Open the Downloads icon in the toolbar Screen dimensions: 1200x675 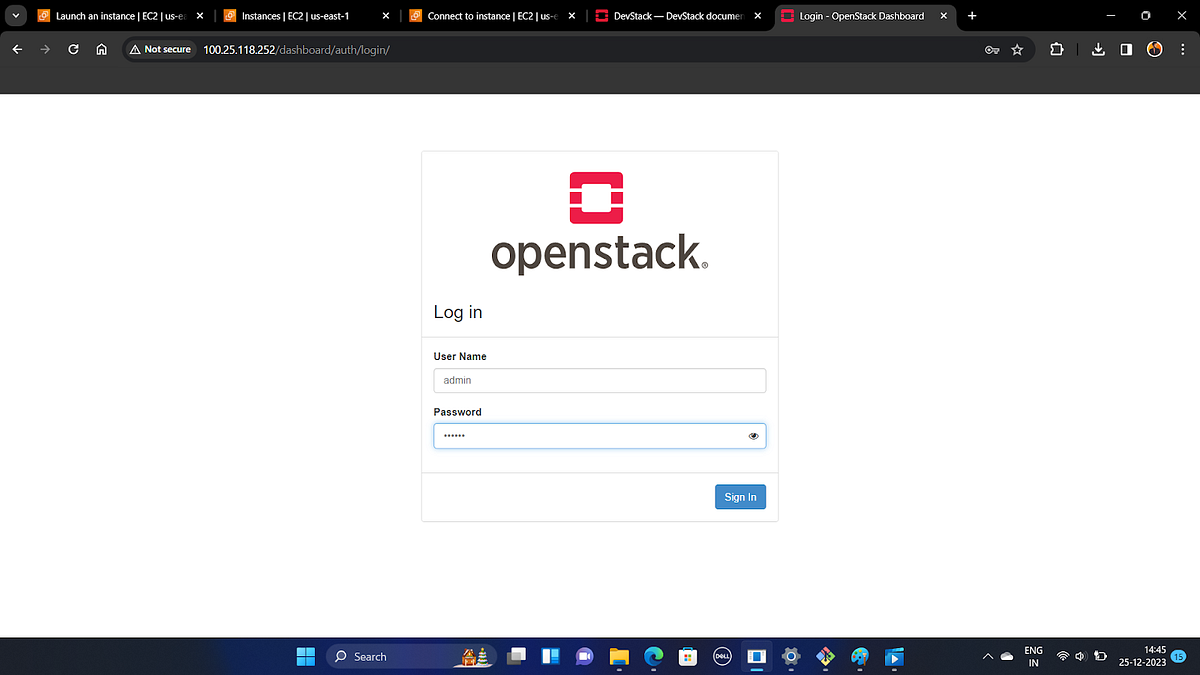[1097, 49]
